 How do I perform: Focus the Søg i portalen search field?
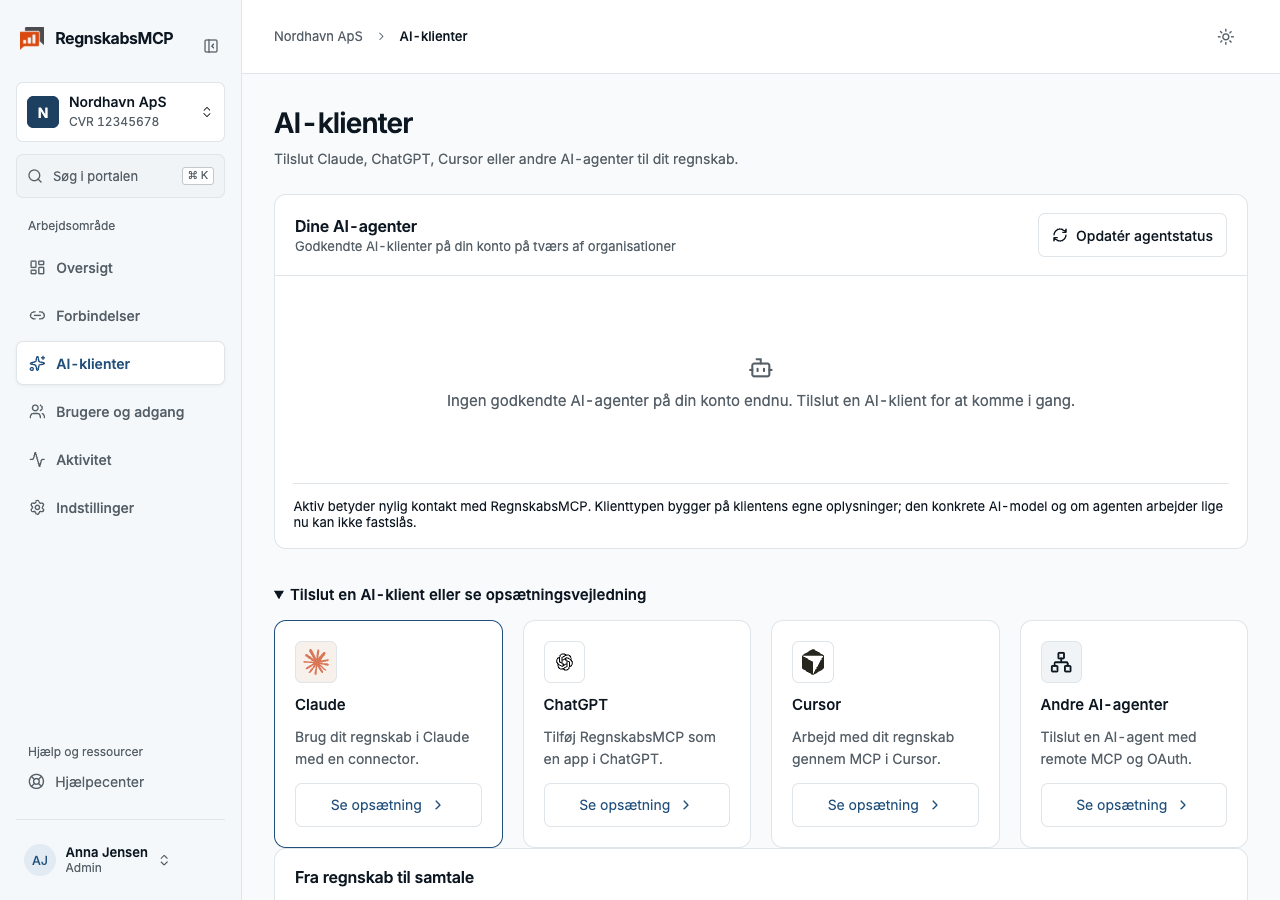120,176
